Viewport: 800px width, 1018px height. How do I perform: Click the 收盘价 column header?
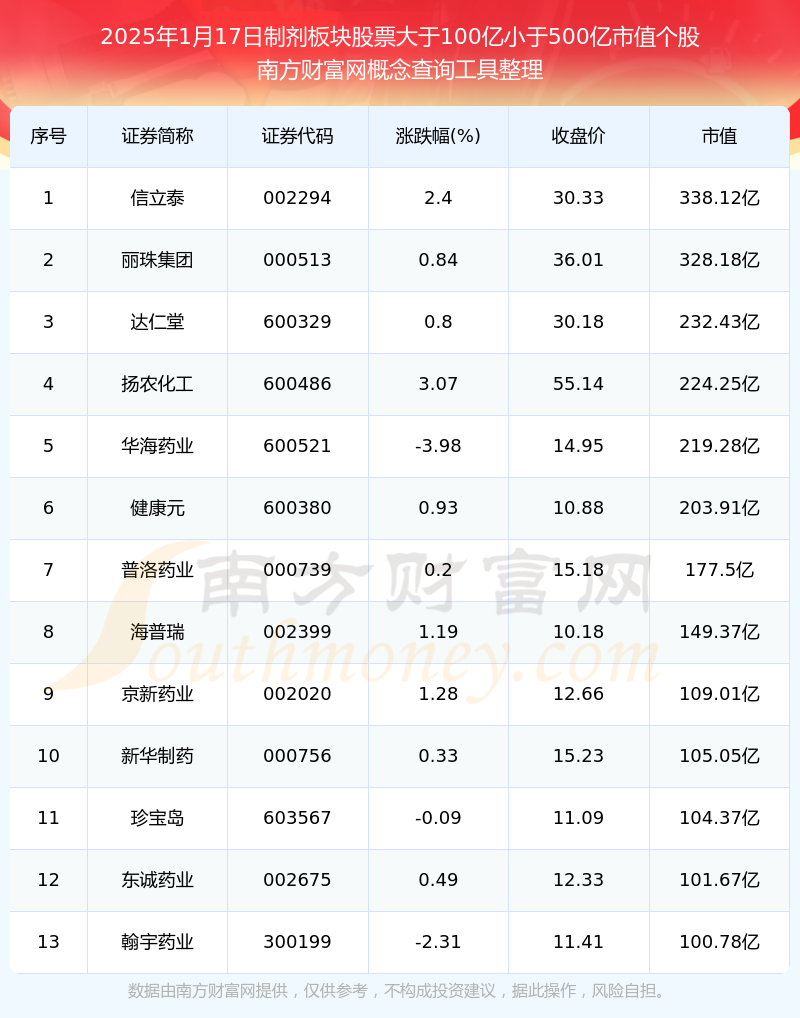579,136
